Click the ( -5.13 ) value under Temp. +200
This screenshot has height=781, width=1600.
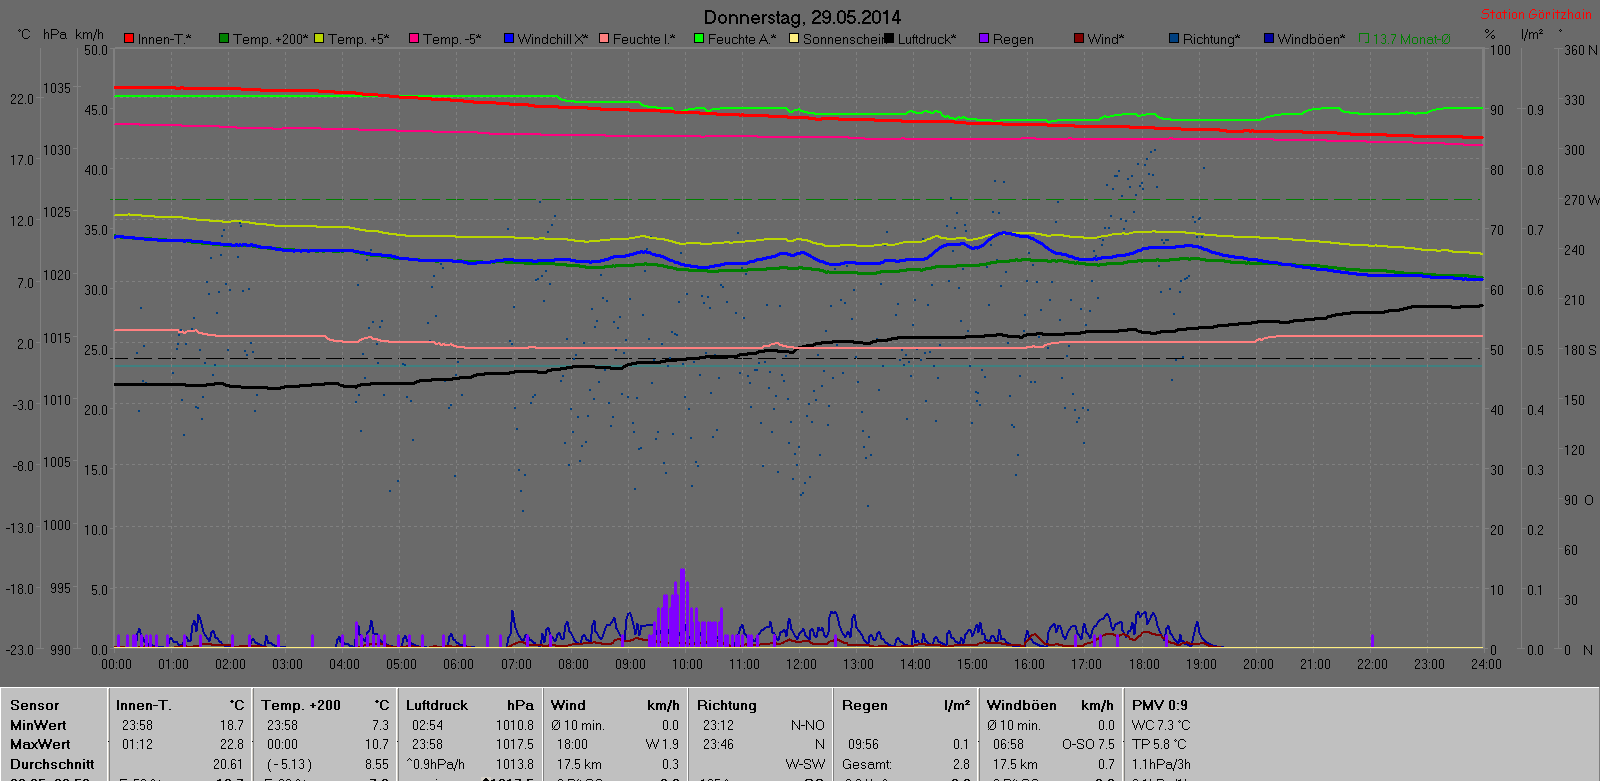289,764
